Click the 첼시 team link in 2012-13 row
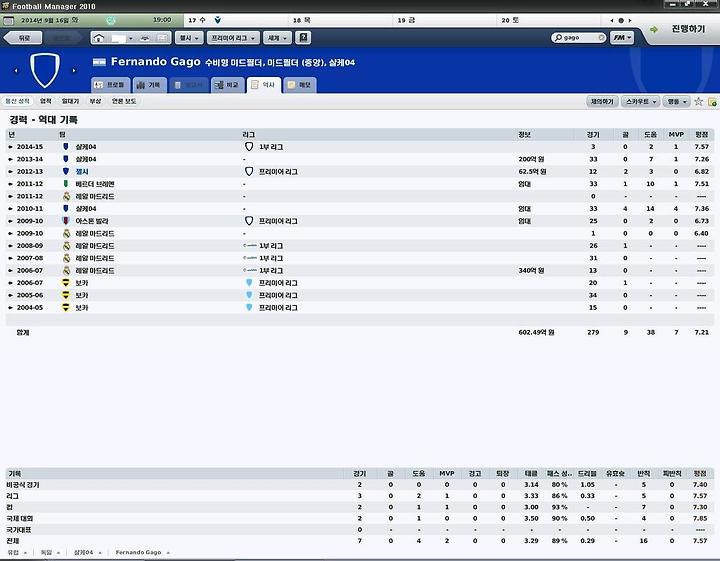 click(x=82, y=172)
